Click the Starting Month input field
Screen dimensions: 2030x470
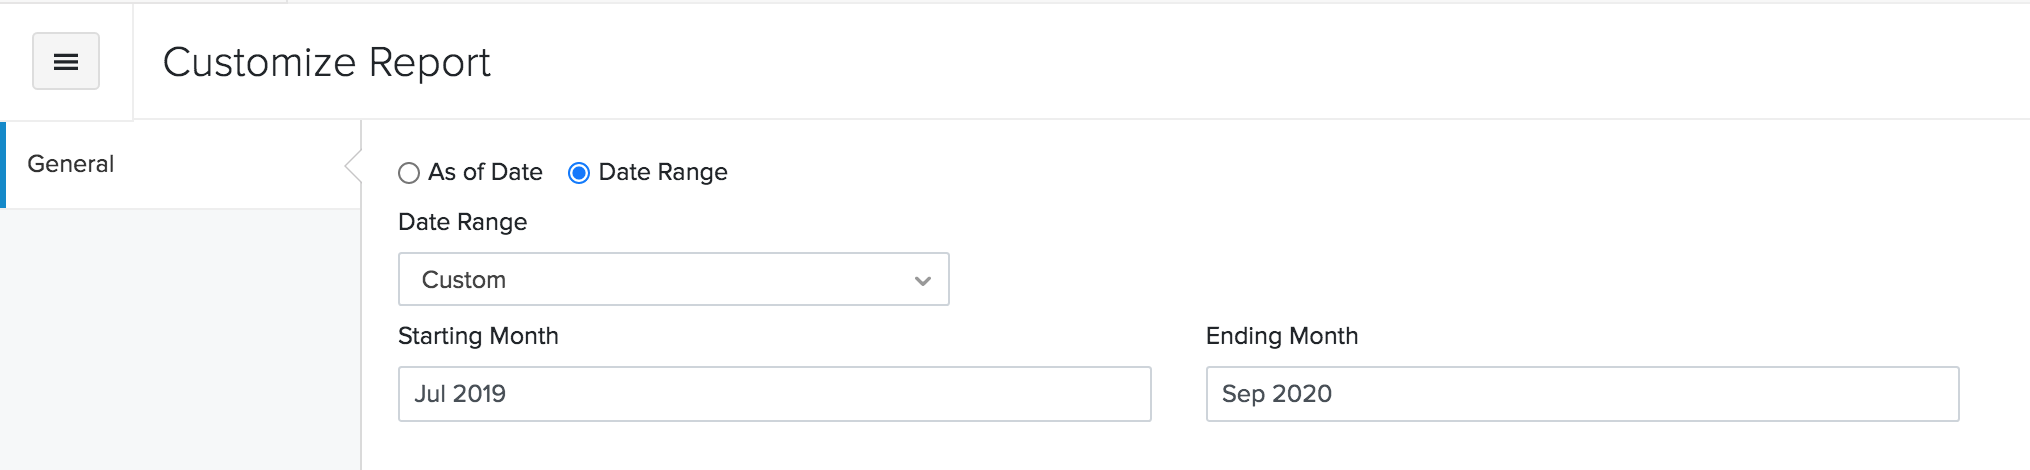774,393
